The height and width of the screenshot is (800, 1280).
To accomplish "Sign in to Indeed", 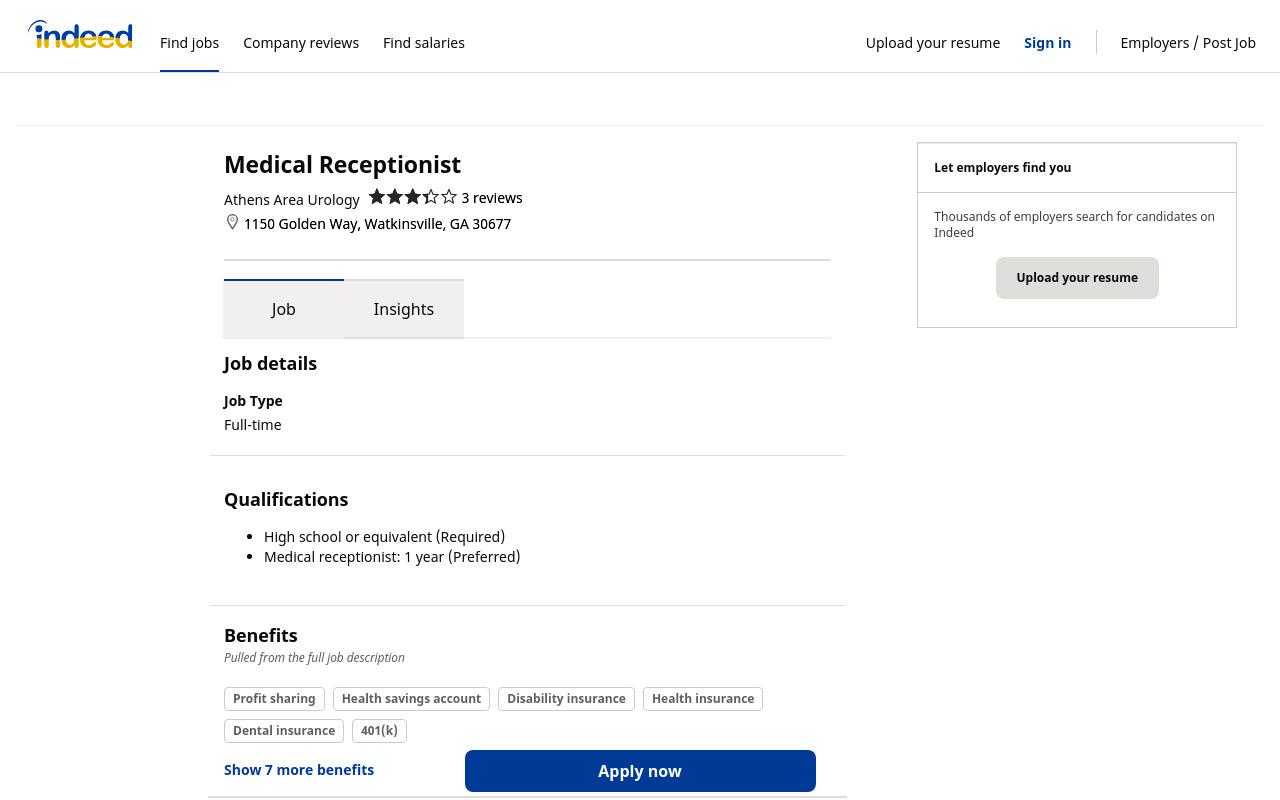I will tap(1047, 42).
